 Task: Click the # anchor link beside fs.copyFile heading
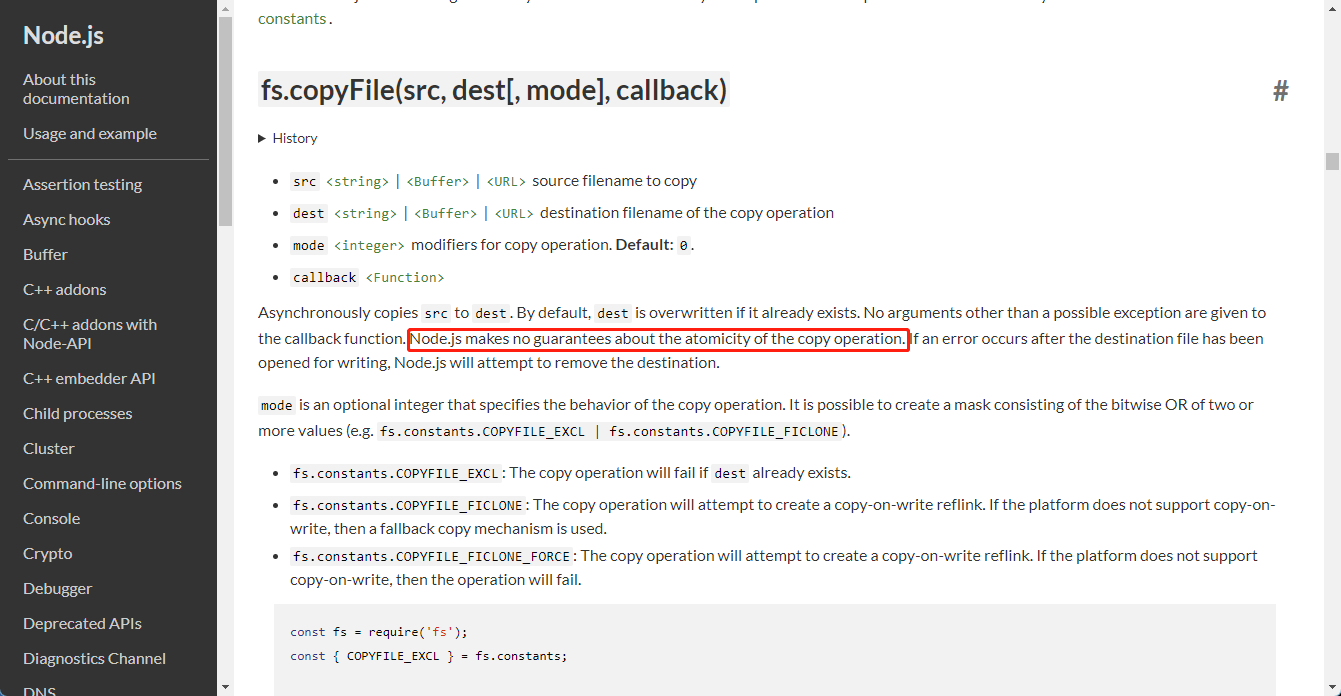(1280, 91)
